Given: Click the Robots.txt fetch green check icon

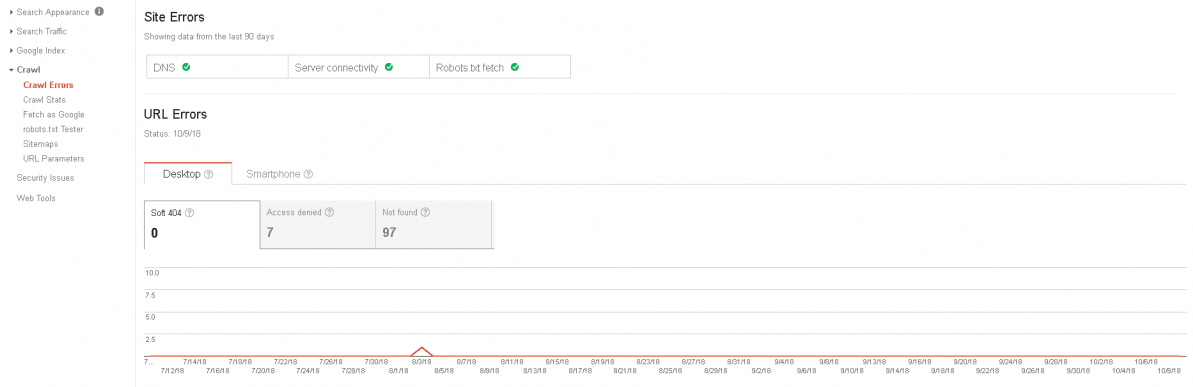Looking at the screenshot, I should click(x=514, y=67).
